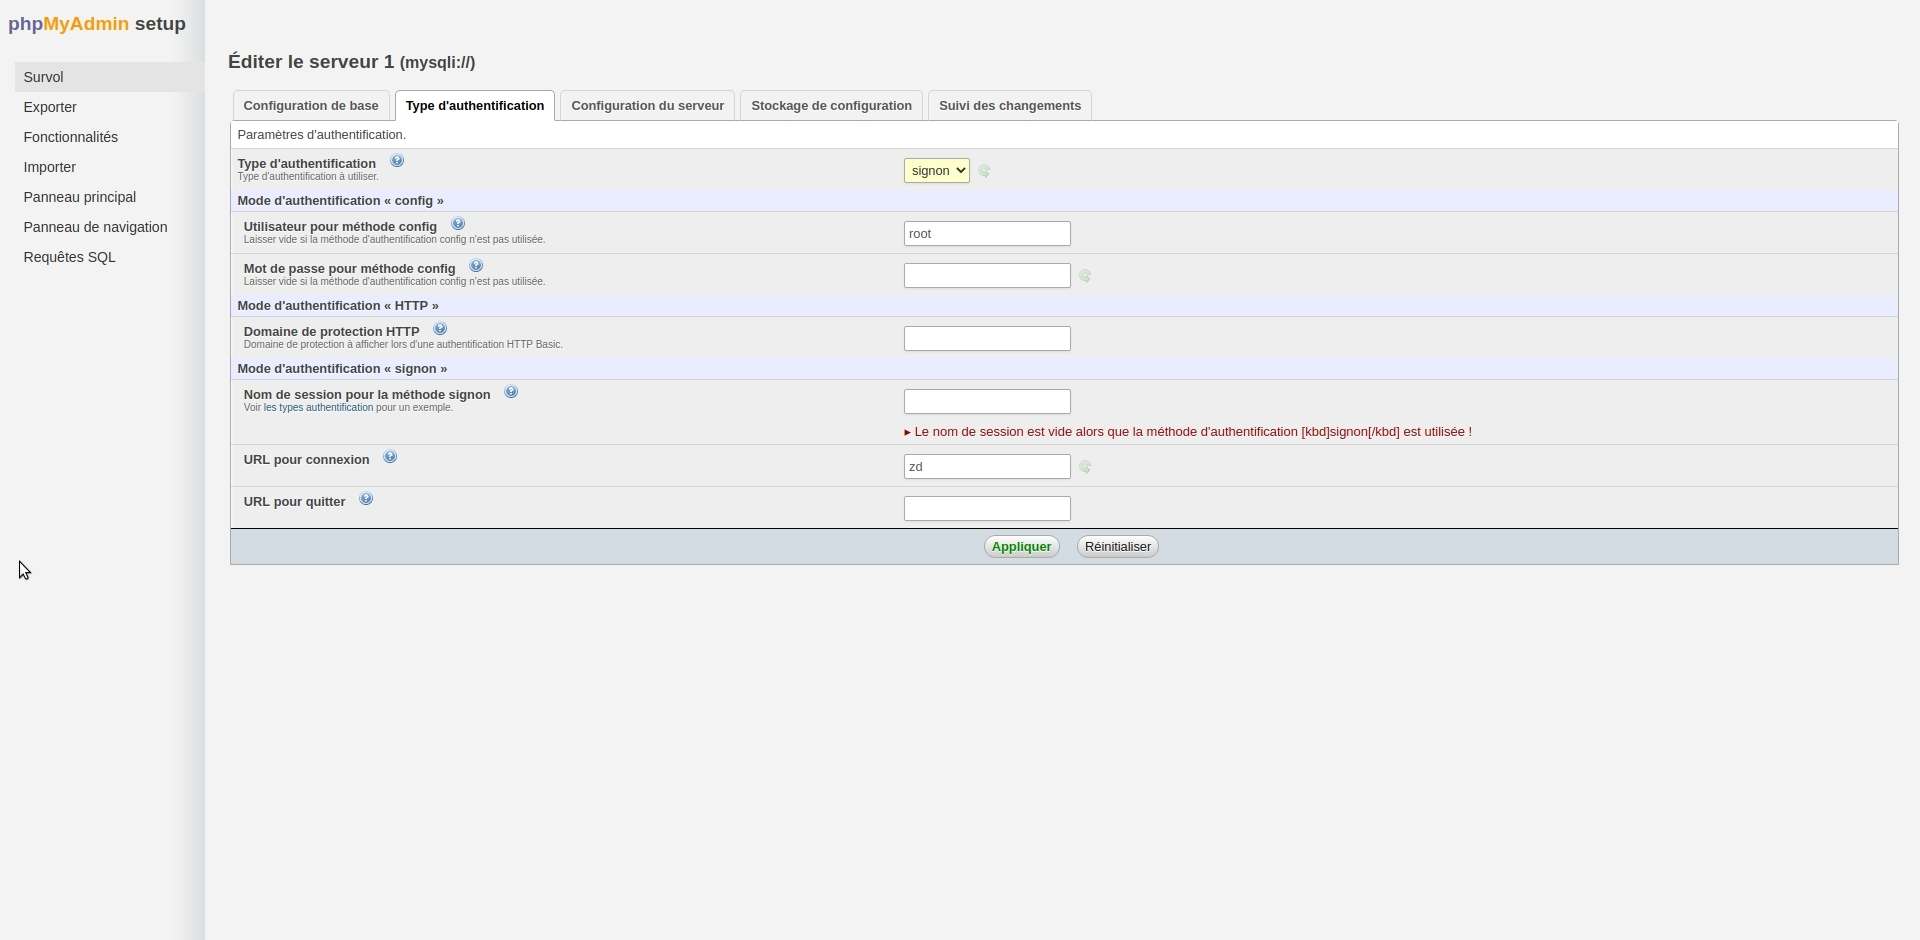
Task: Open help for Utilisateur pour méthode config
Action: click(x=458, y=224)
